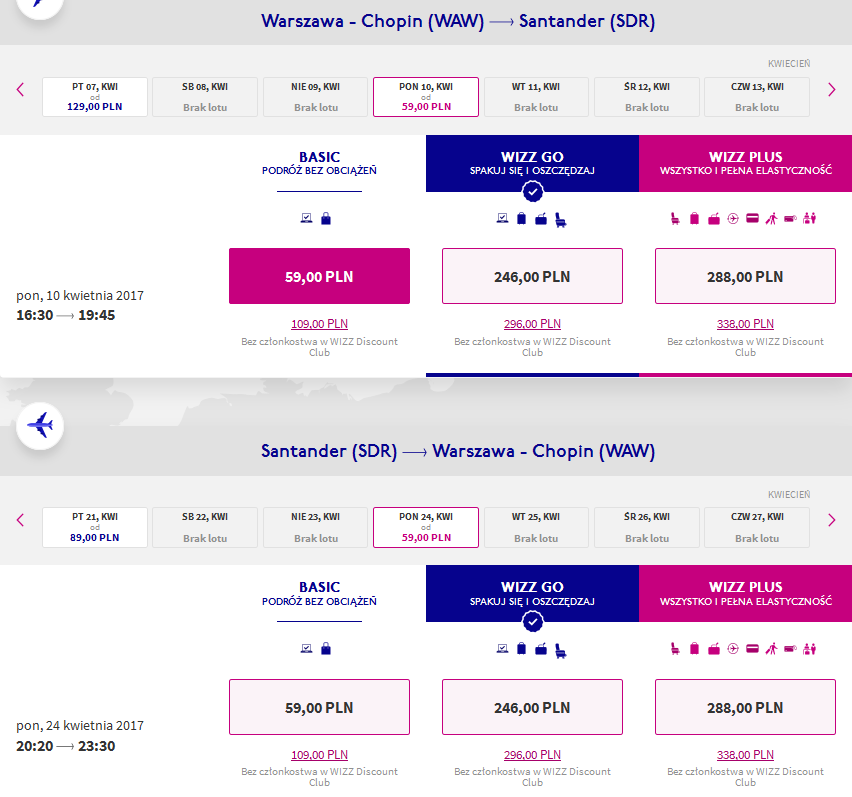This screenshot has width=852, height=797.
Task: Click seat selection icon under outbound WIZZ GO
Action: click(x=560, y=220)
